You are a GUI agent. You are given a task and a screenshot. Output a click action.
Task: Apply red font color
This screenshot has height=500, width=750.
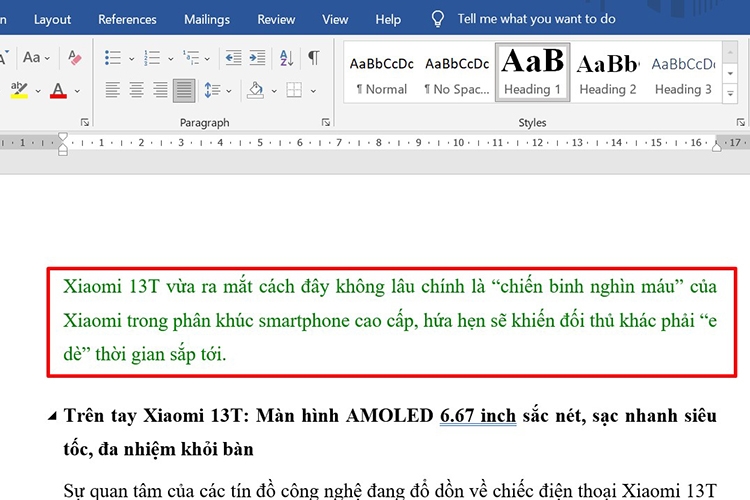coord(58,90)
